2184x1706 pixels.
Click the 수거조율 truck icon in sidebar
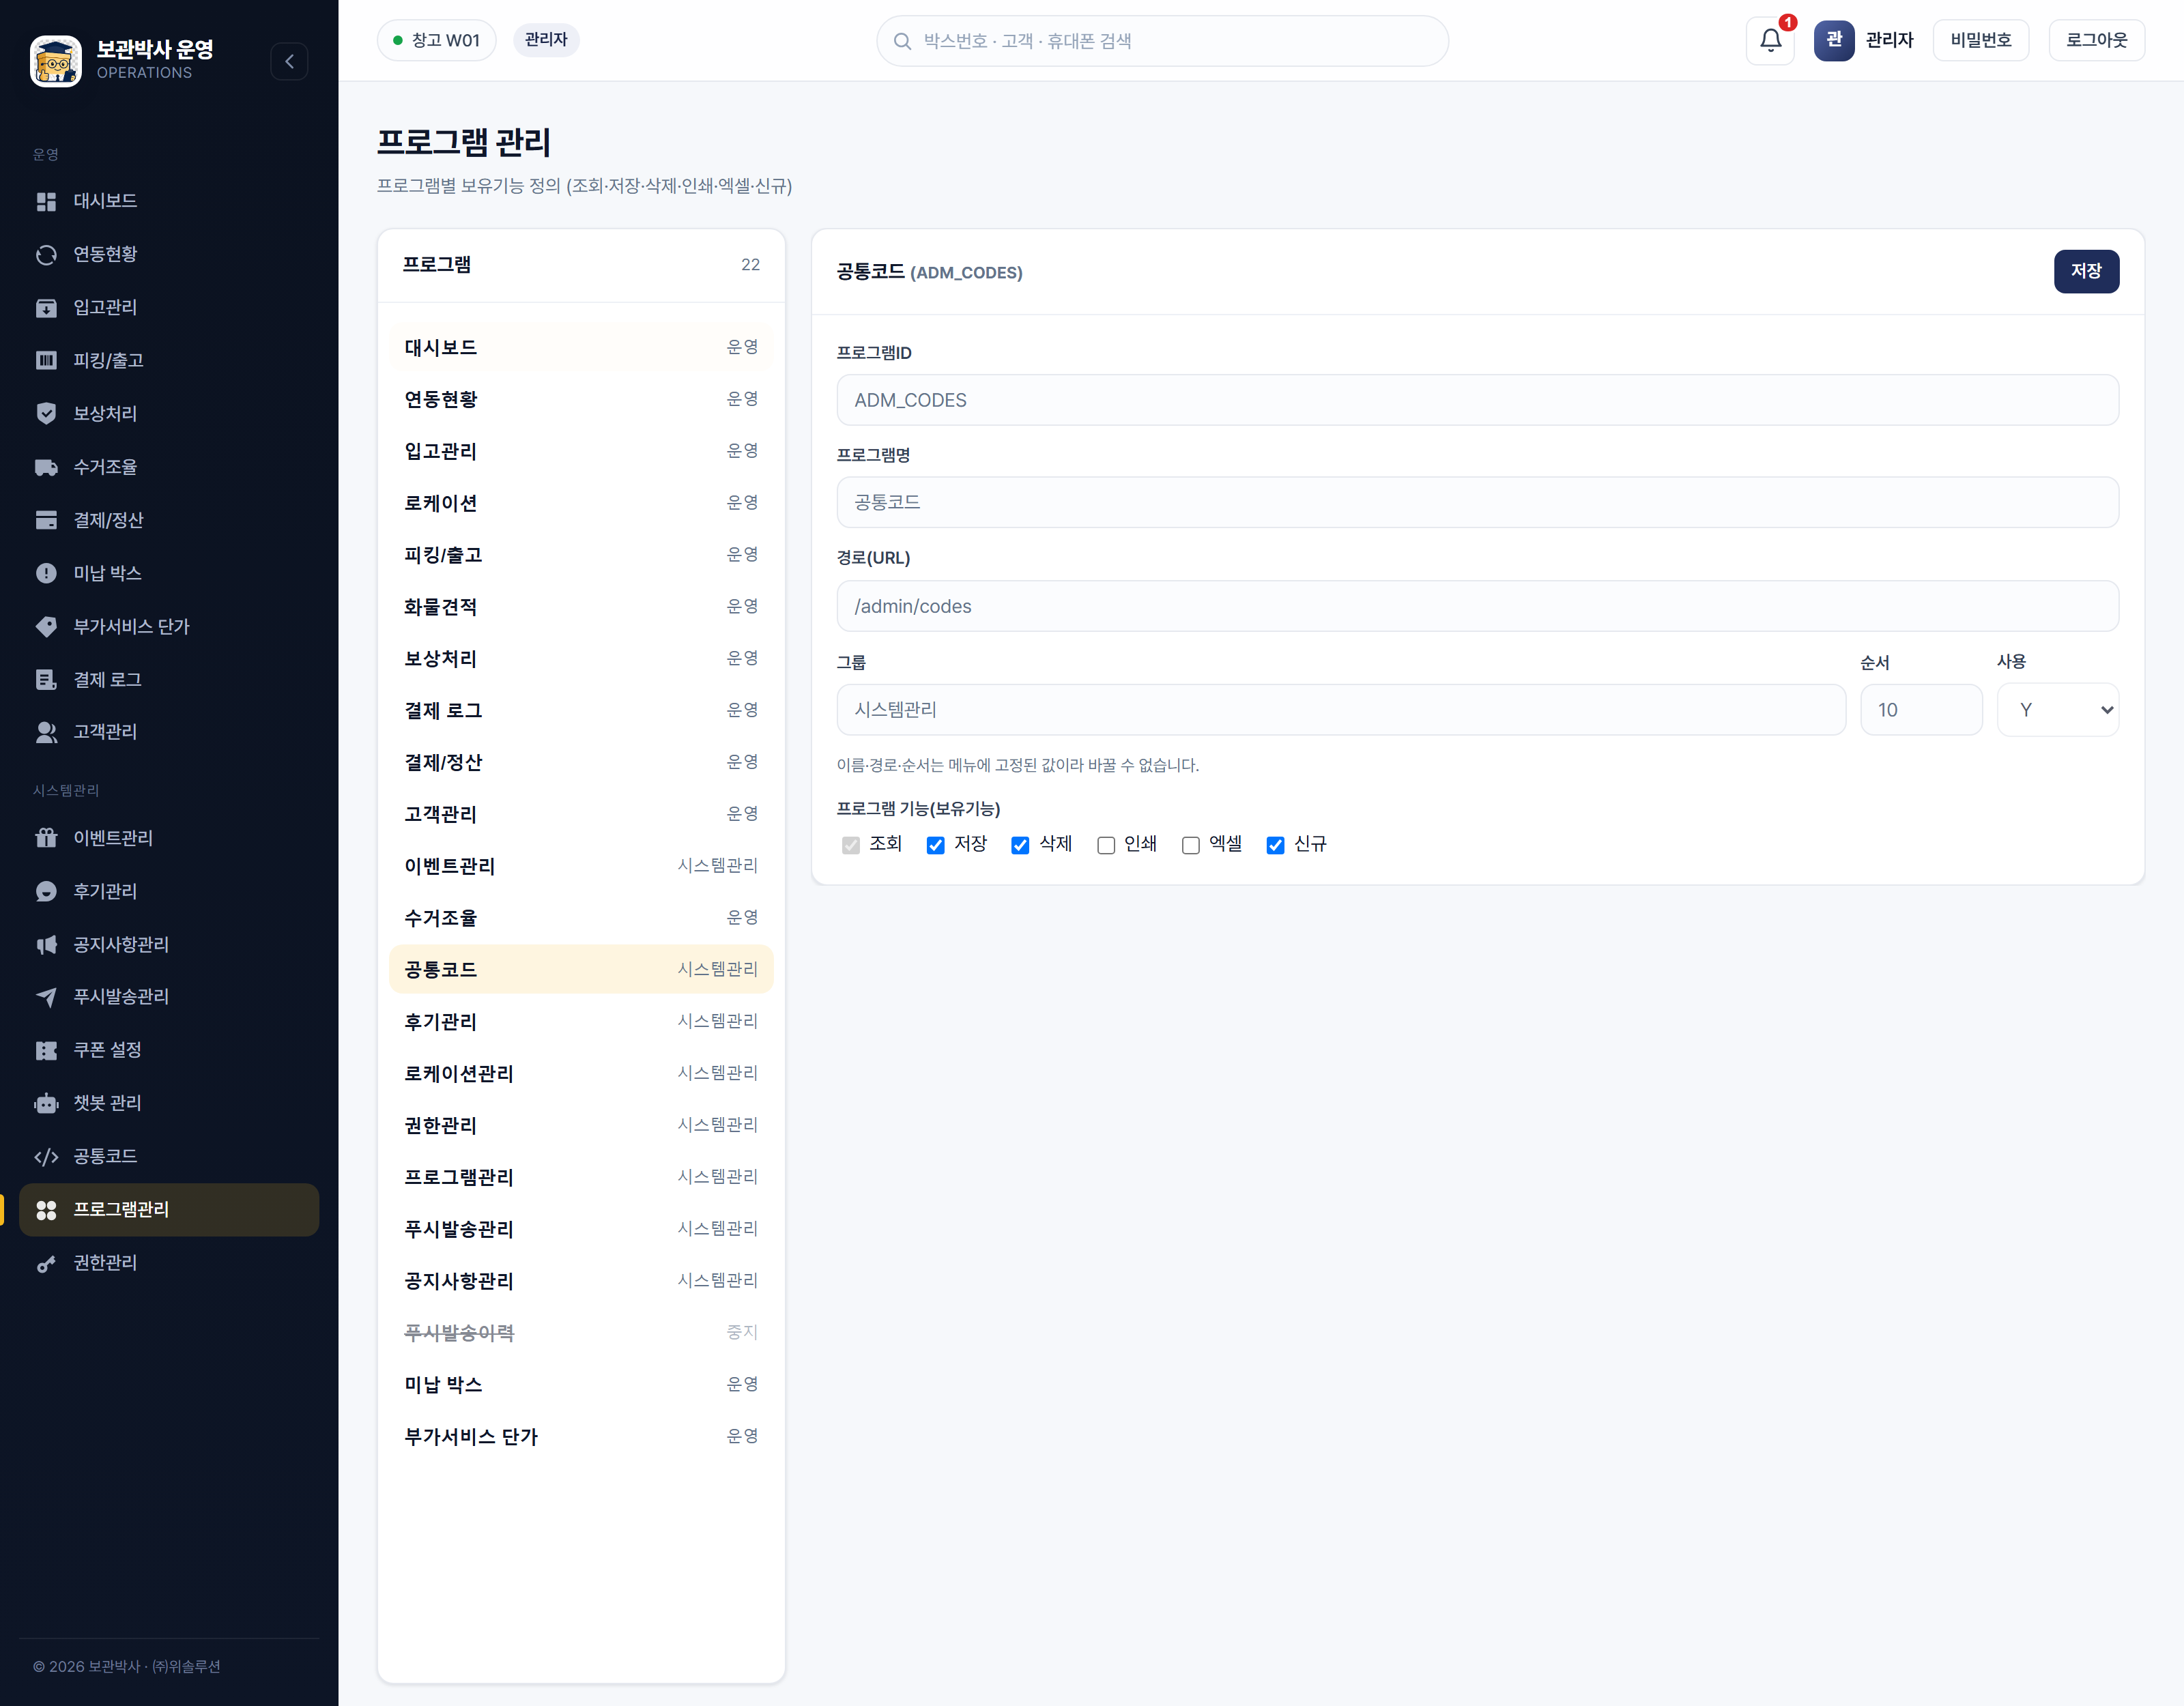coord(46,467)
